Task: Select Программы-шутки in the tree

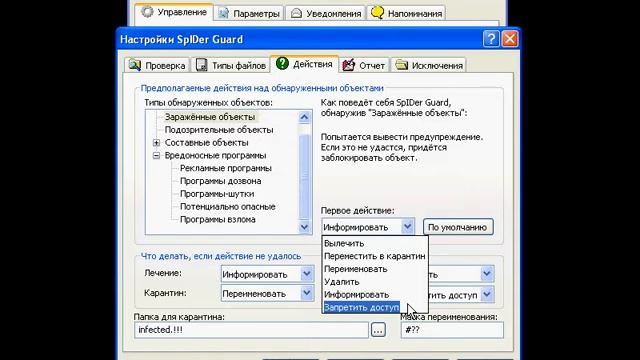Action: 217,194
